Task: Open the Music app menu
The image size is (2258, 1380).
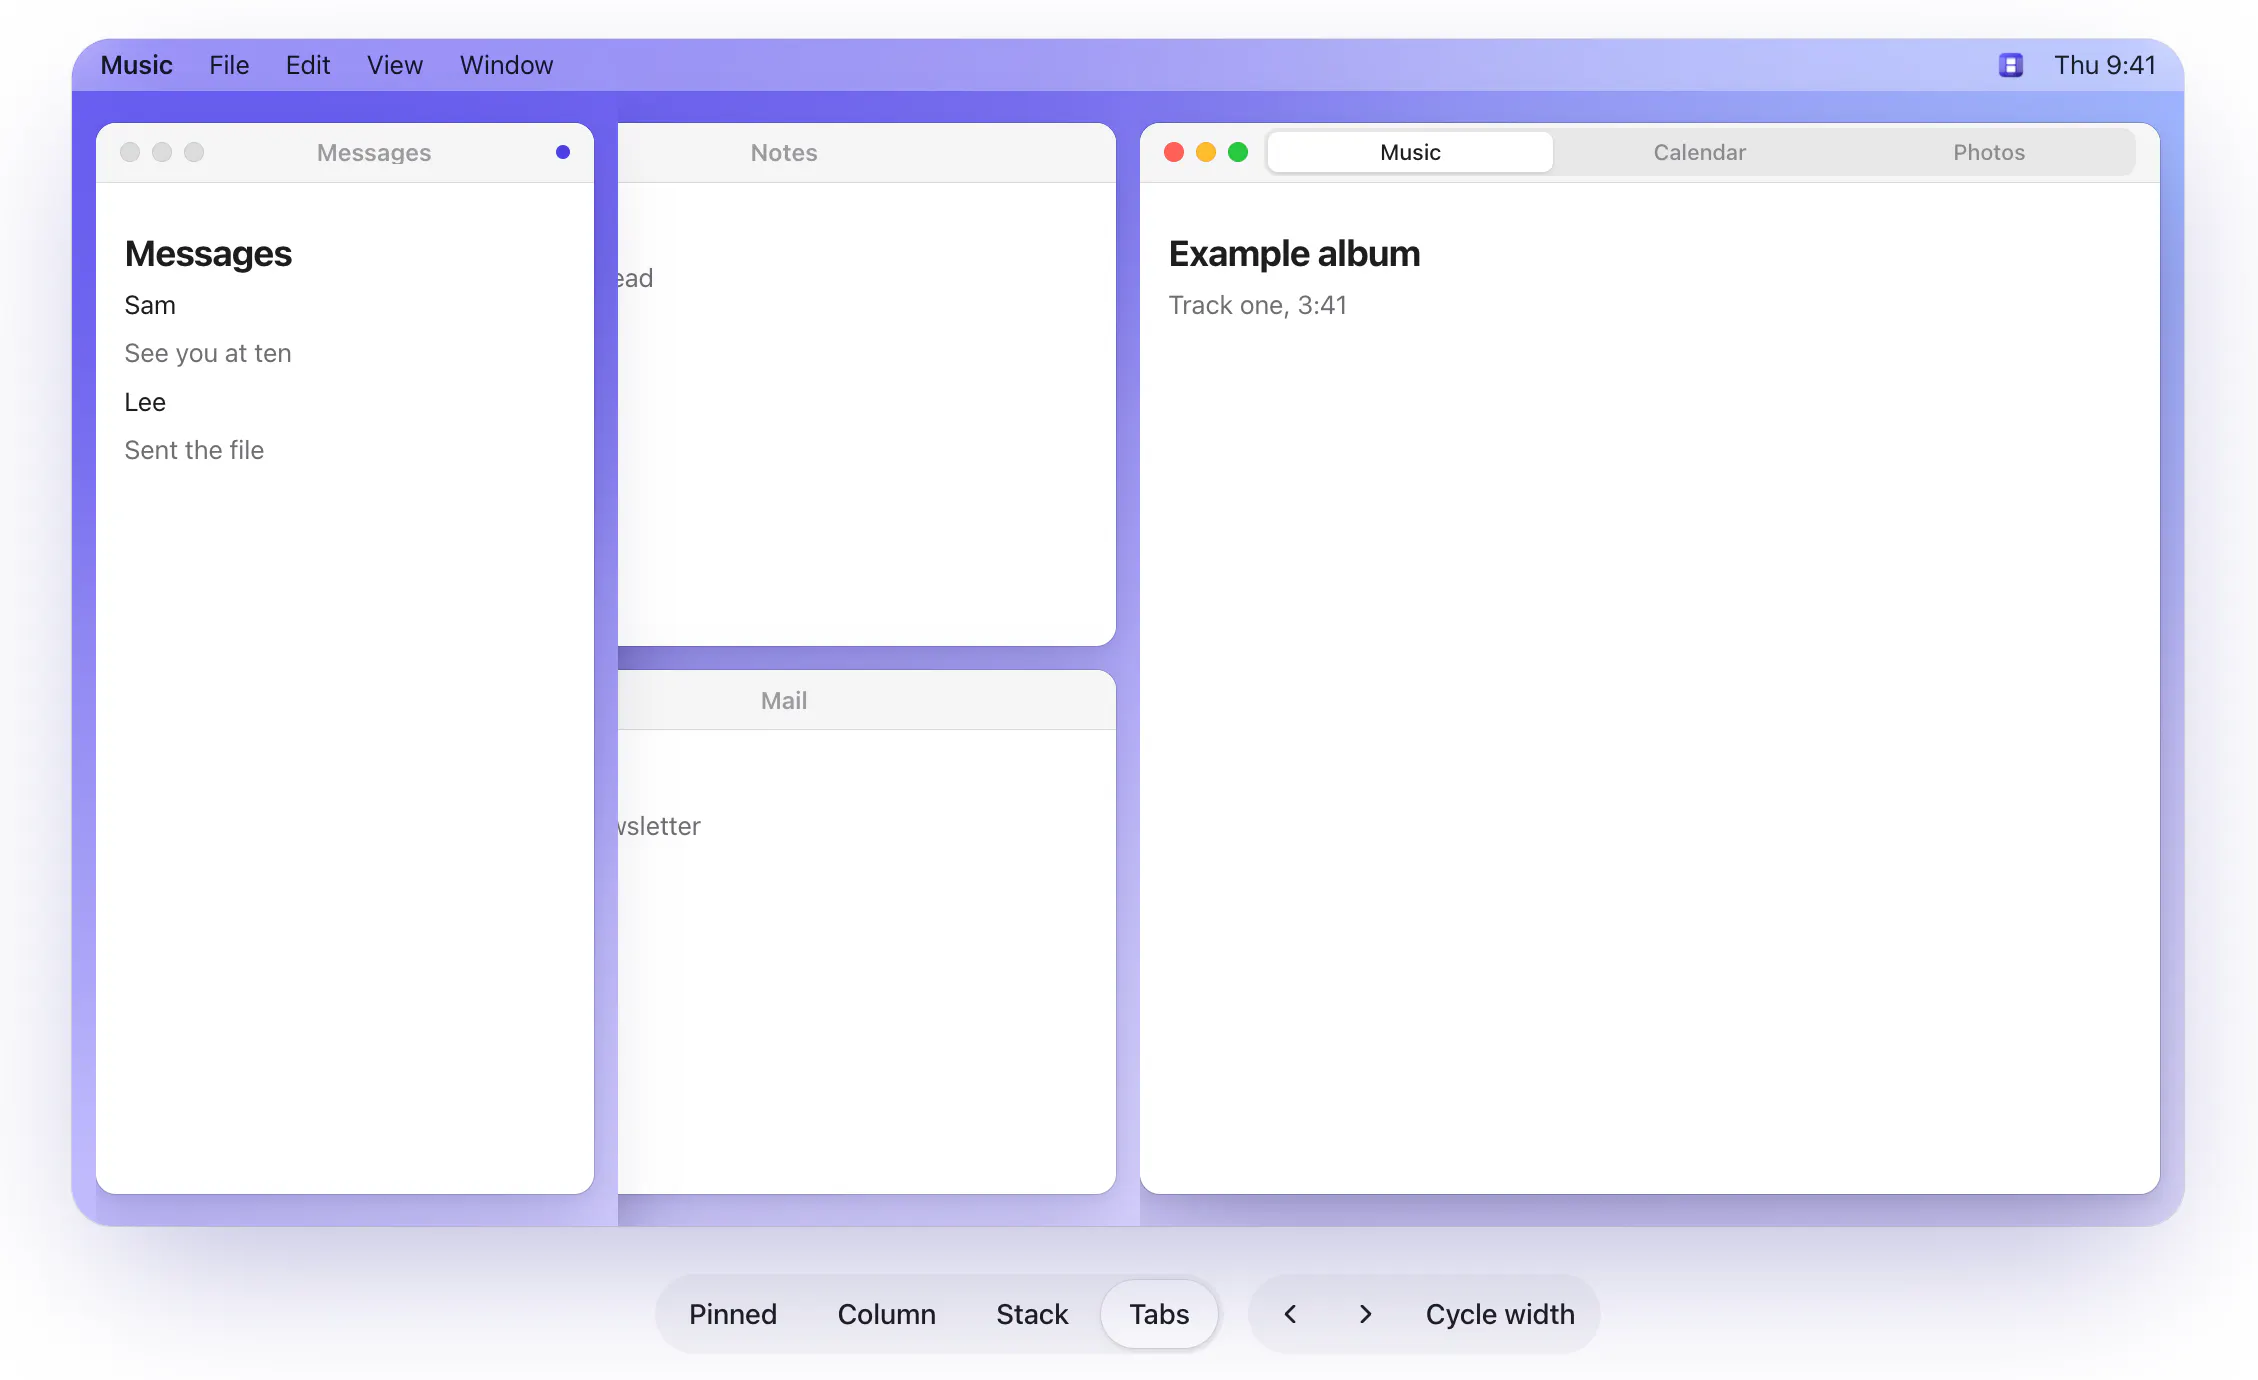Action: coord(136,65)
